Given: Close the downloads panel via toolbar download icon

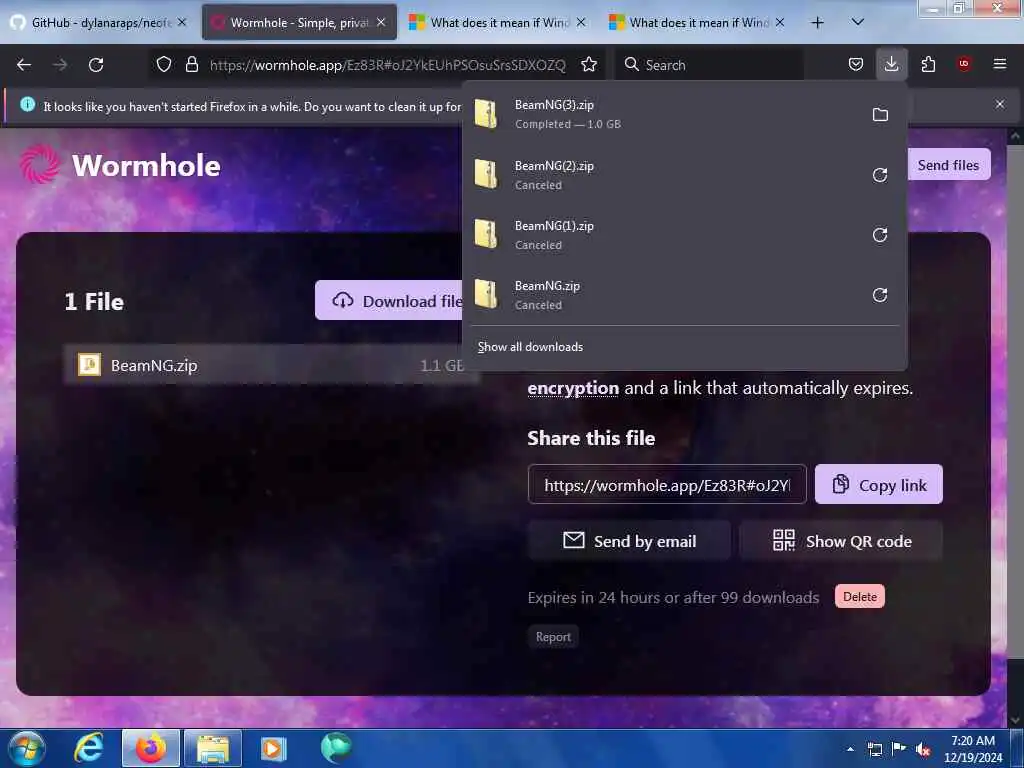Looking at the screenshot, I should pos(891,64).
